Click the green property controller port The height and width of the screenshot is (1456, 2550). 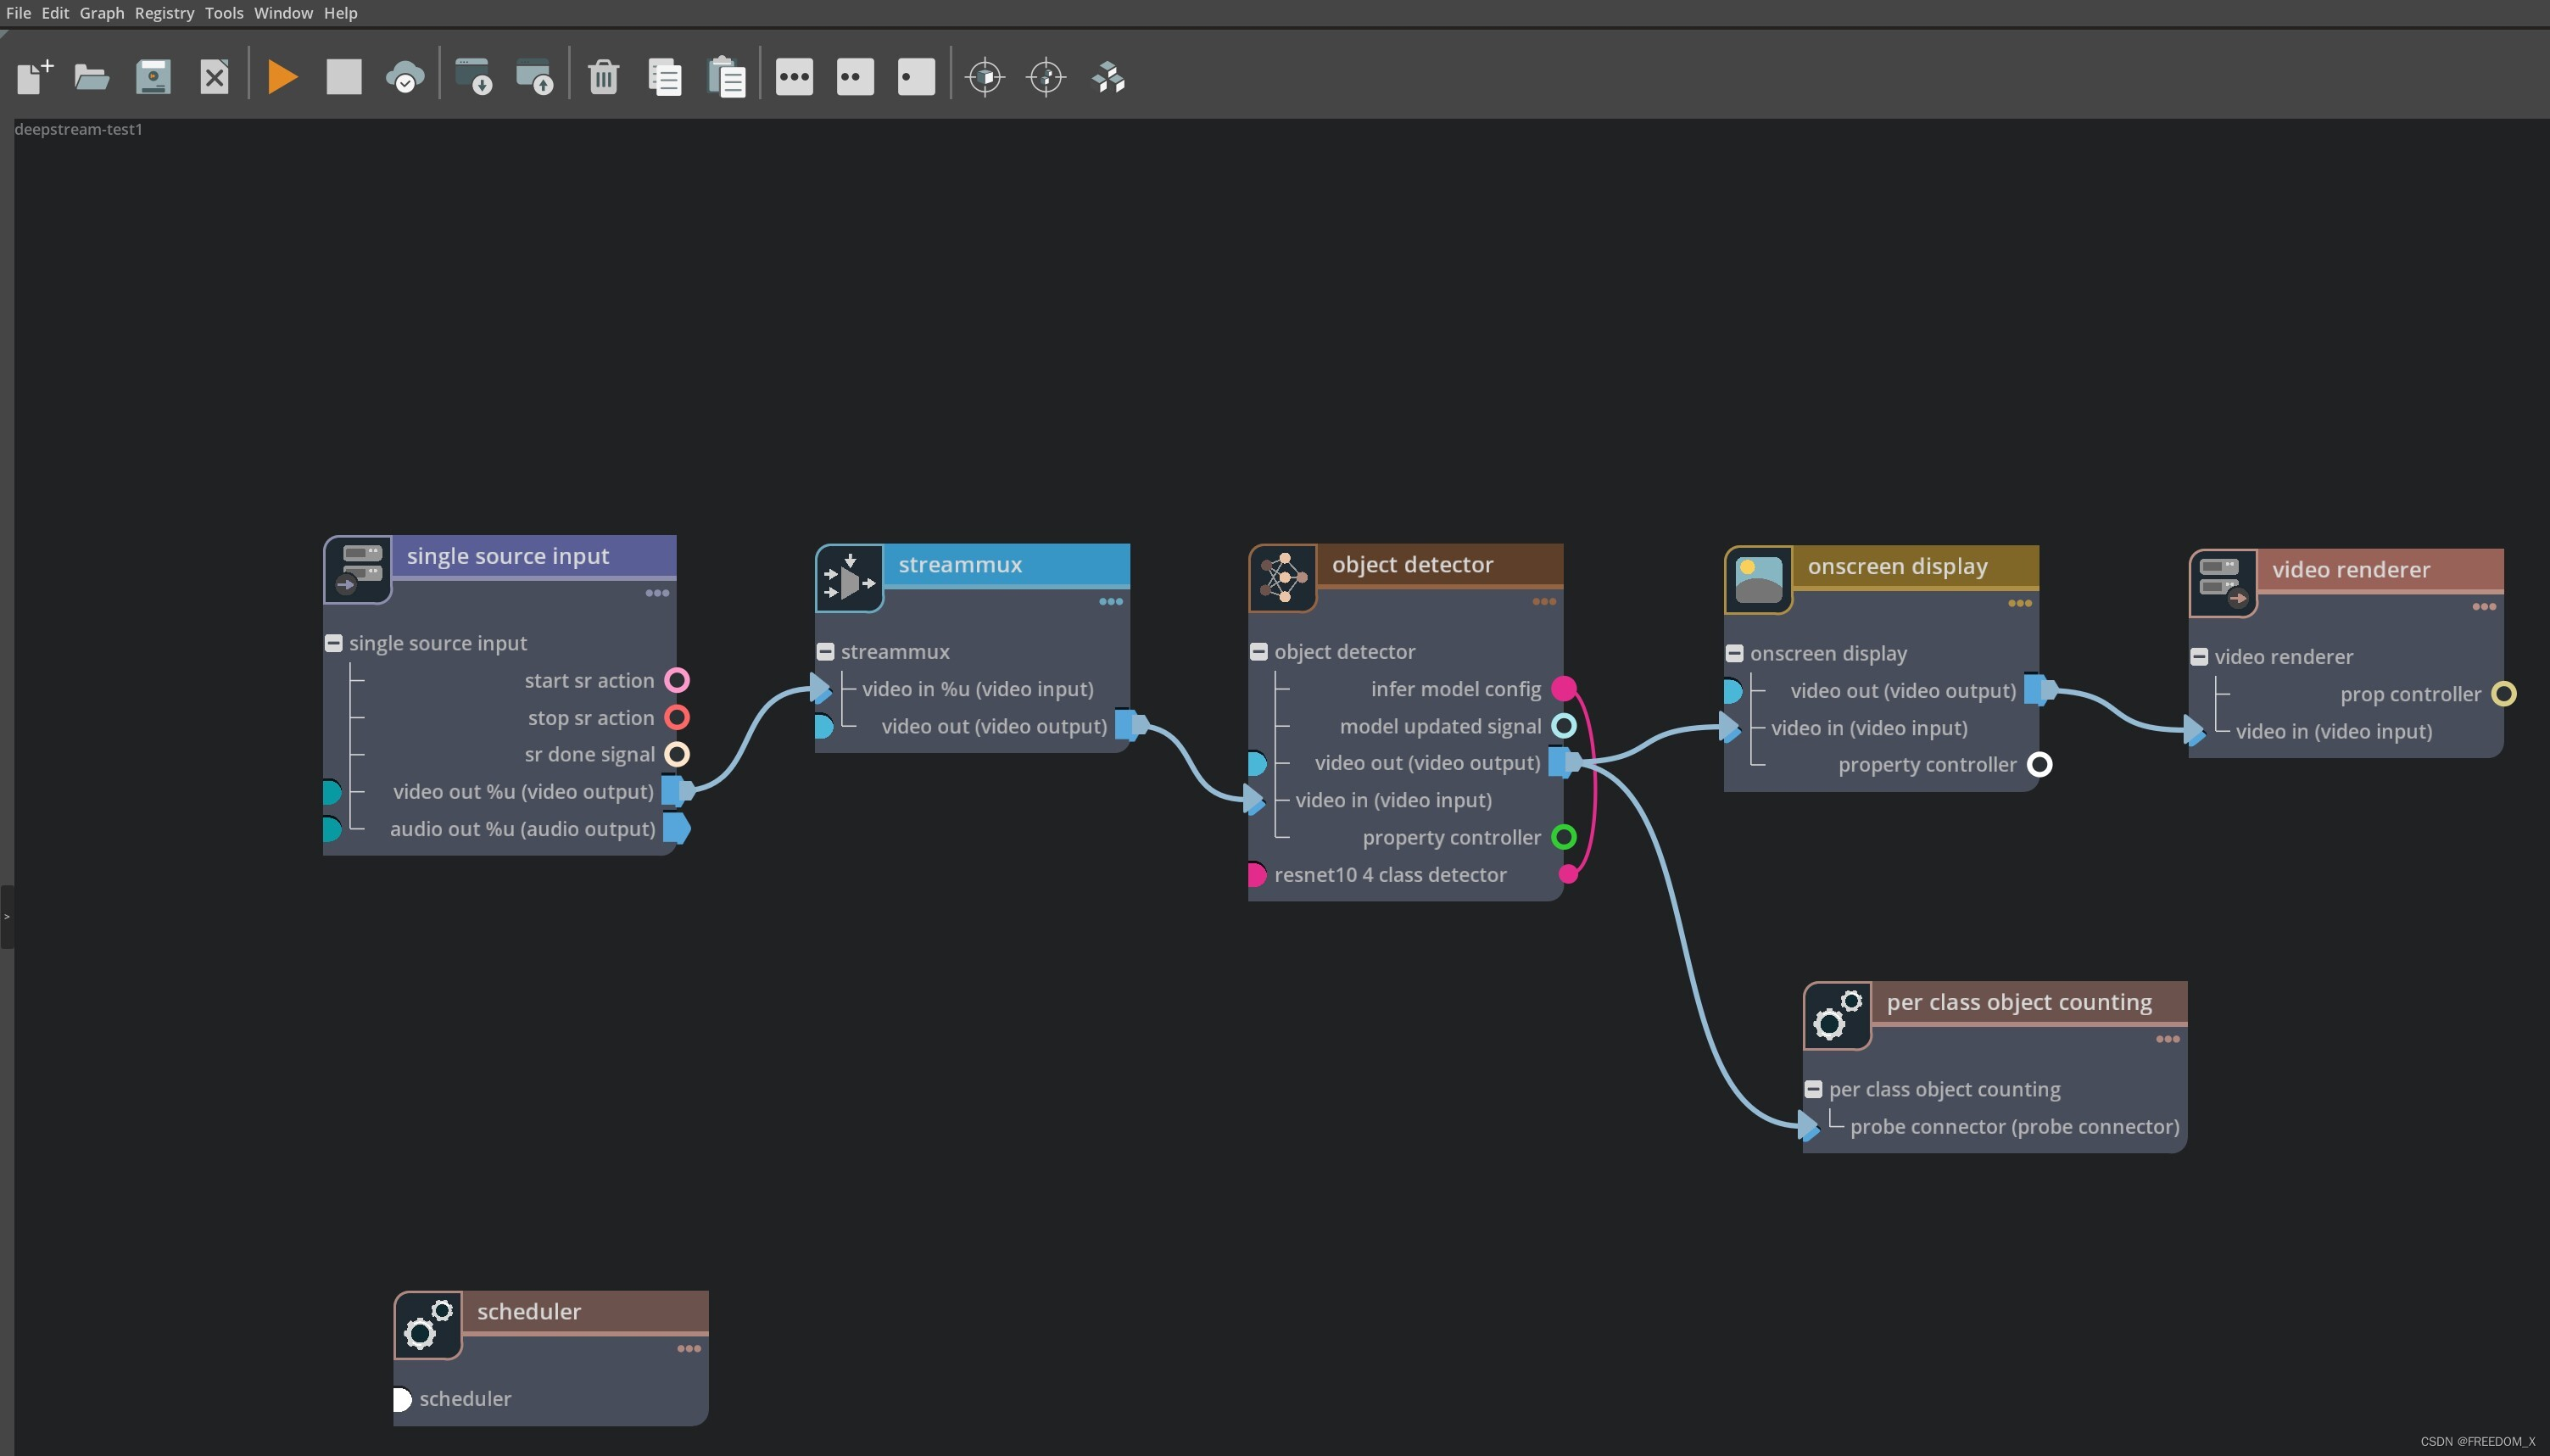(x=1564, y=838)
